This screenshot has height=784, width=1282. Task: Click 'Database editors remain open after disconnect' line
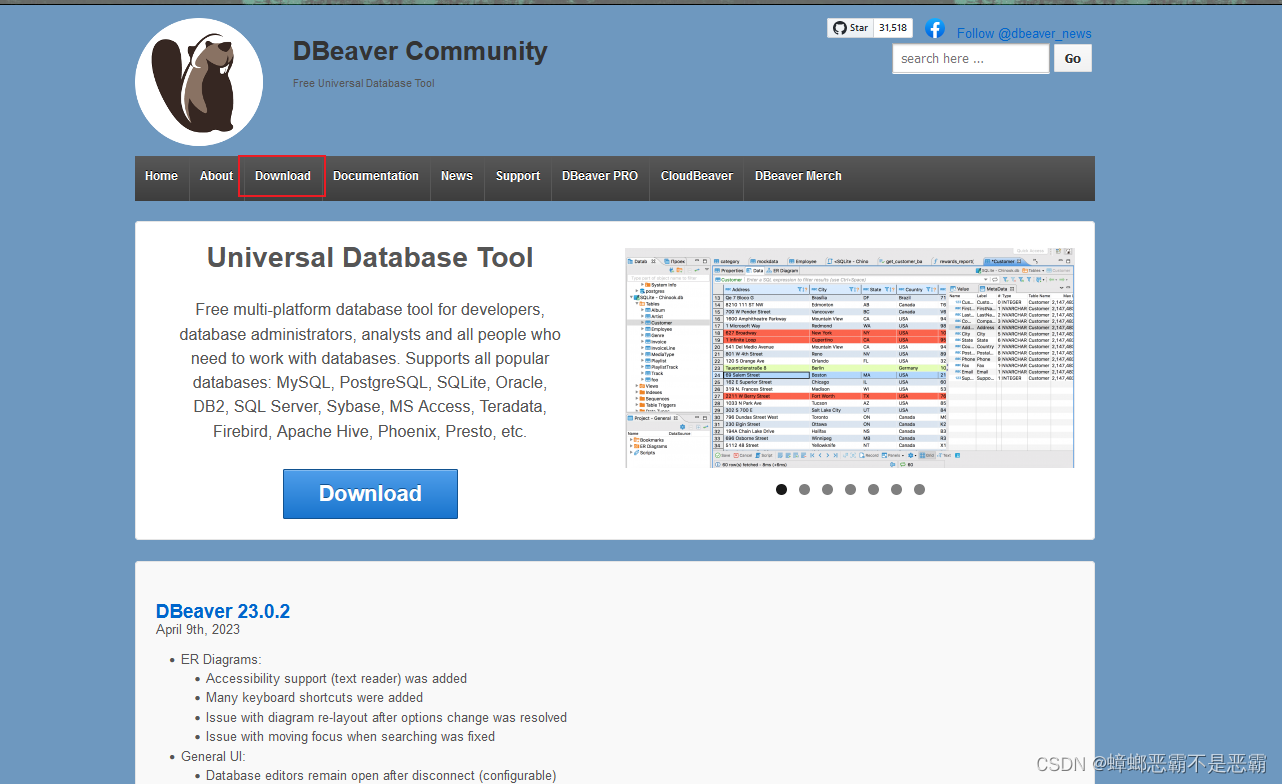click(x=381, y=776)
